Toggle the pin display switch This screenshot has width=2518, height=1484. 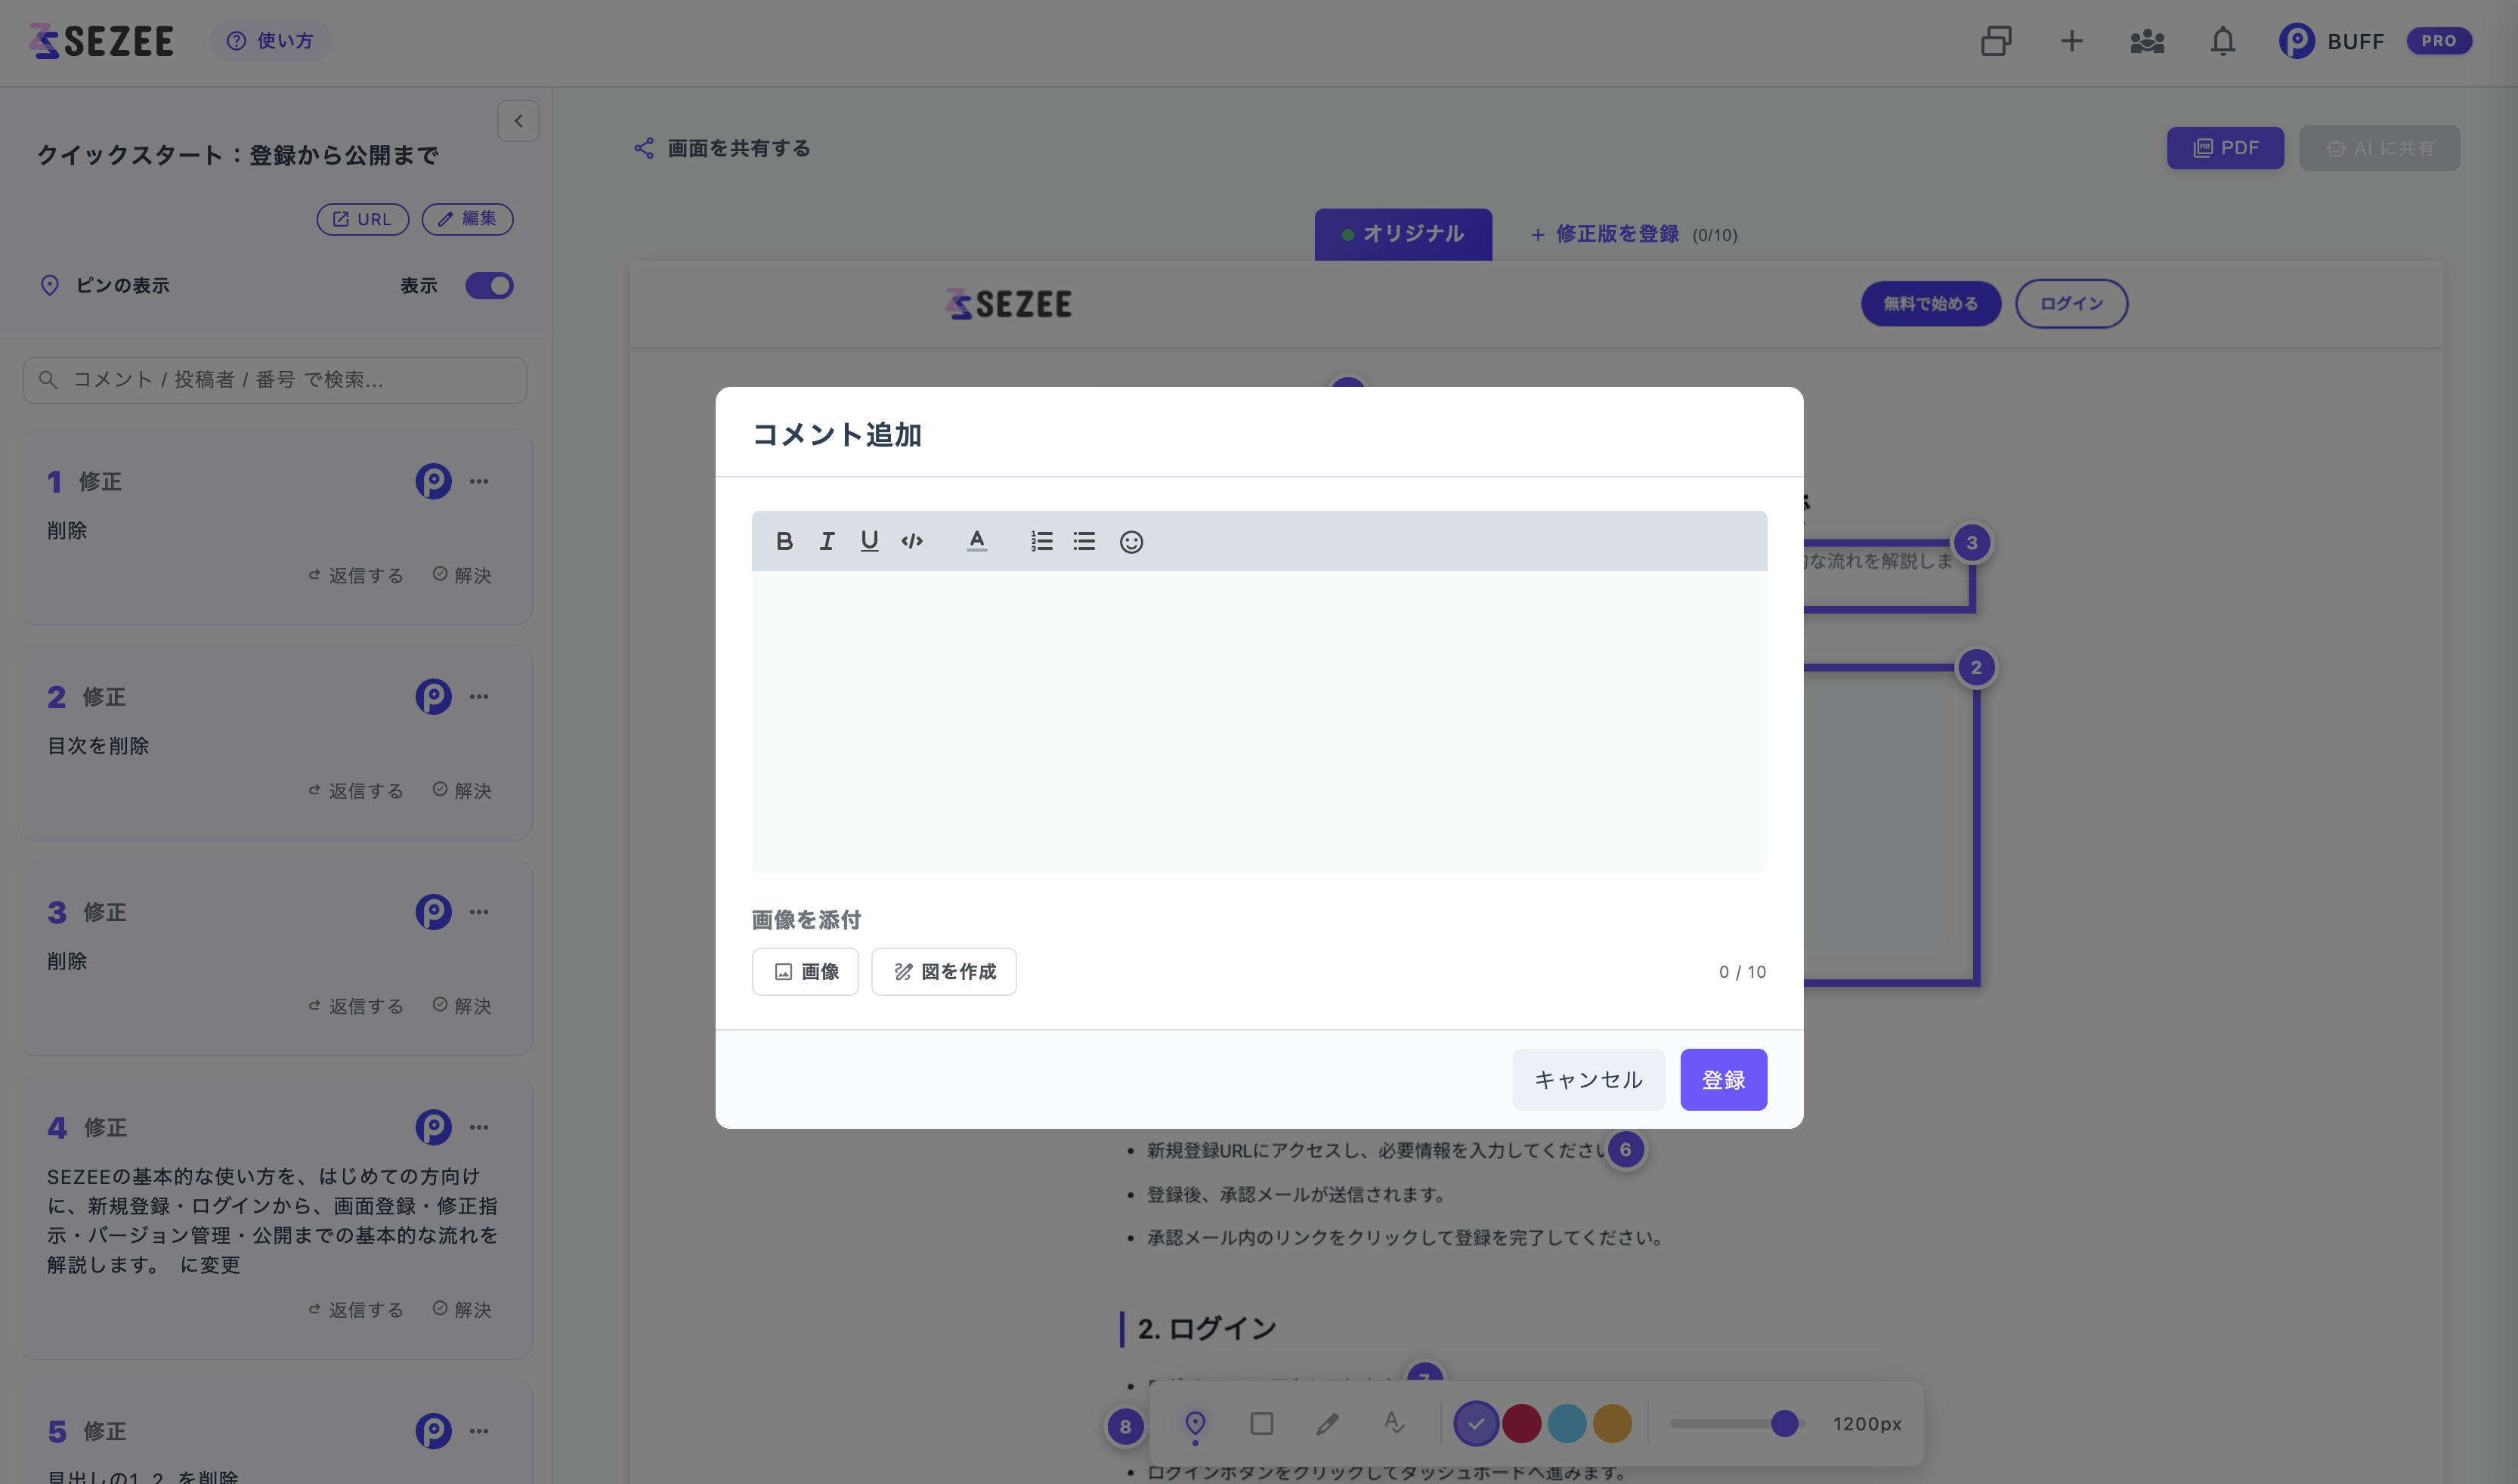[x=489, y=286]
